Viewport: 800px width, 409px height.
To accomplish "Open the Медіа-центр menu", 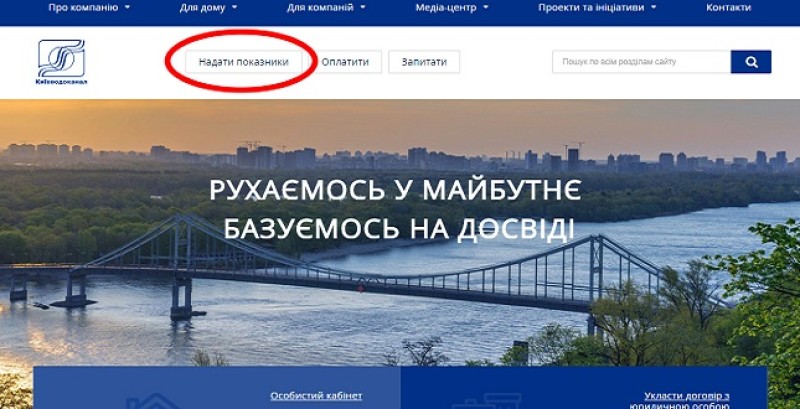I will pyautogui.click(x=445, y=8).
